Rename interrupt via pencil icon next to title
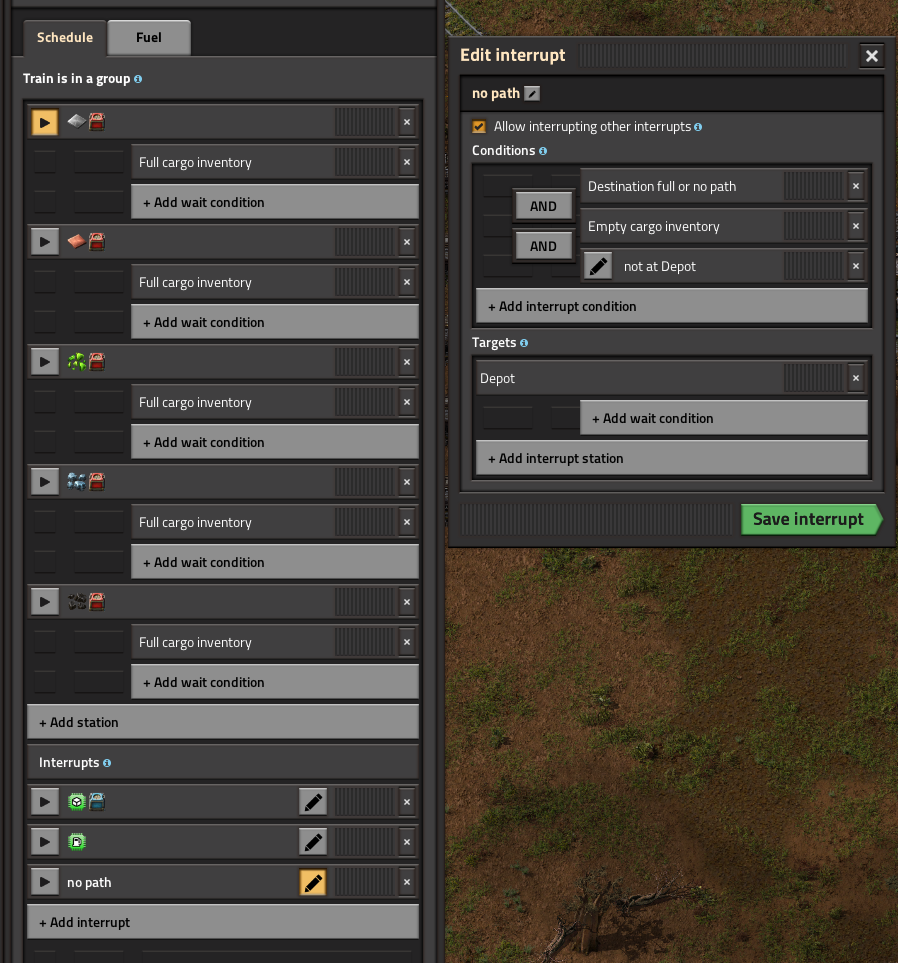Screen dimensions: 898x963 click(x=532, y=94)
